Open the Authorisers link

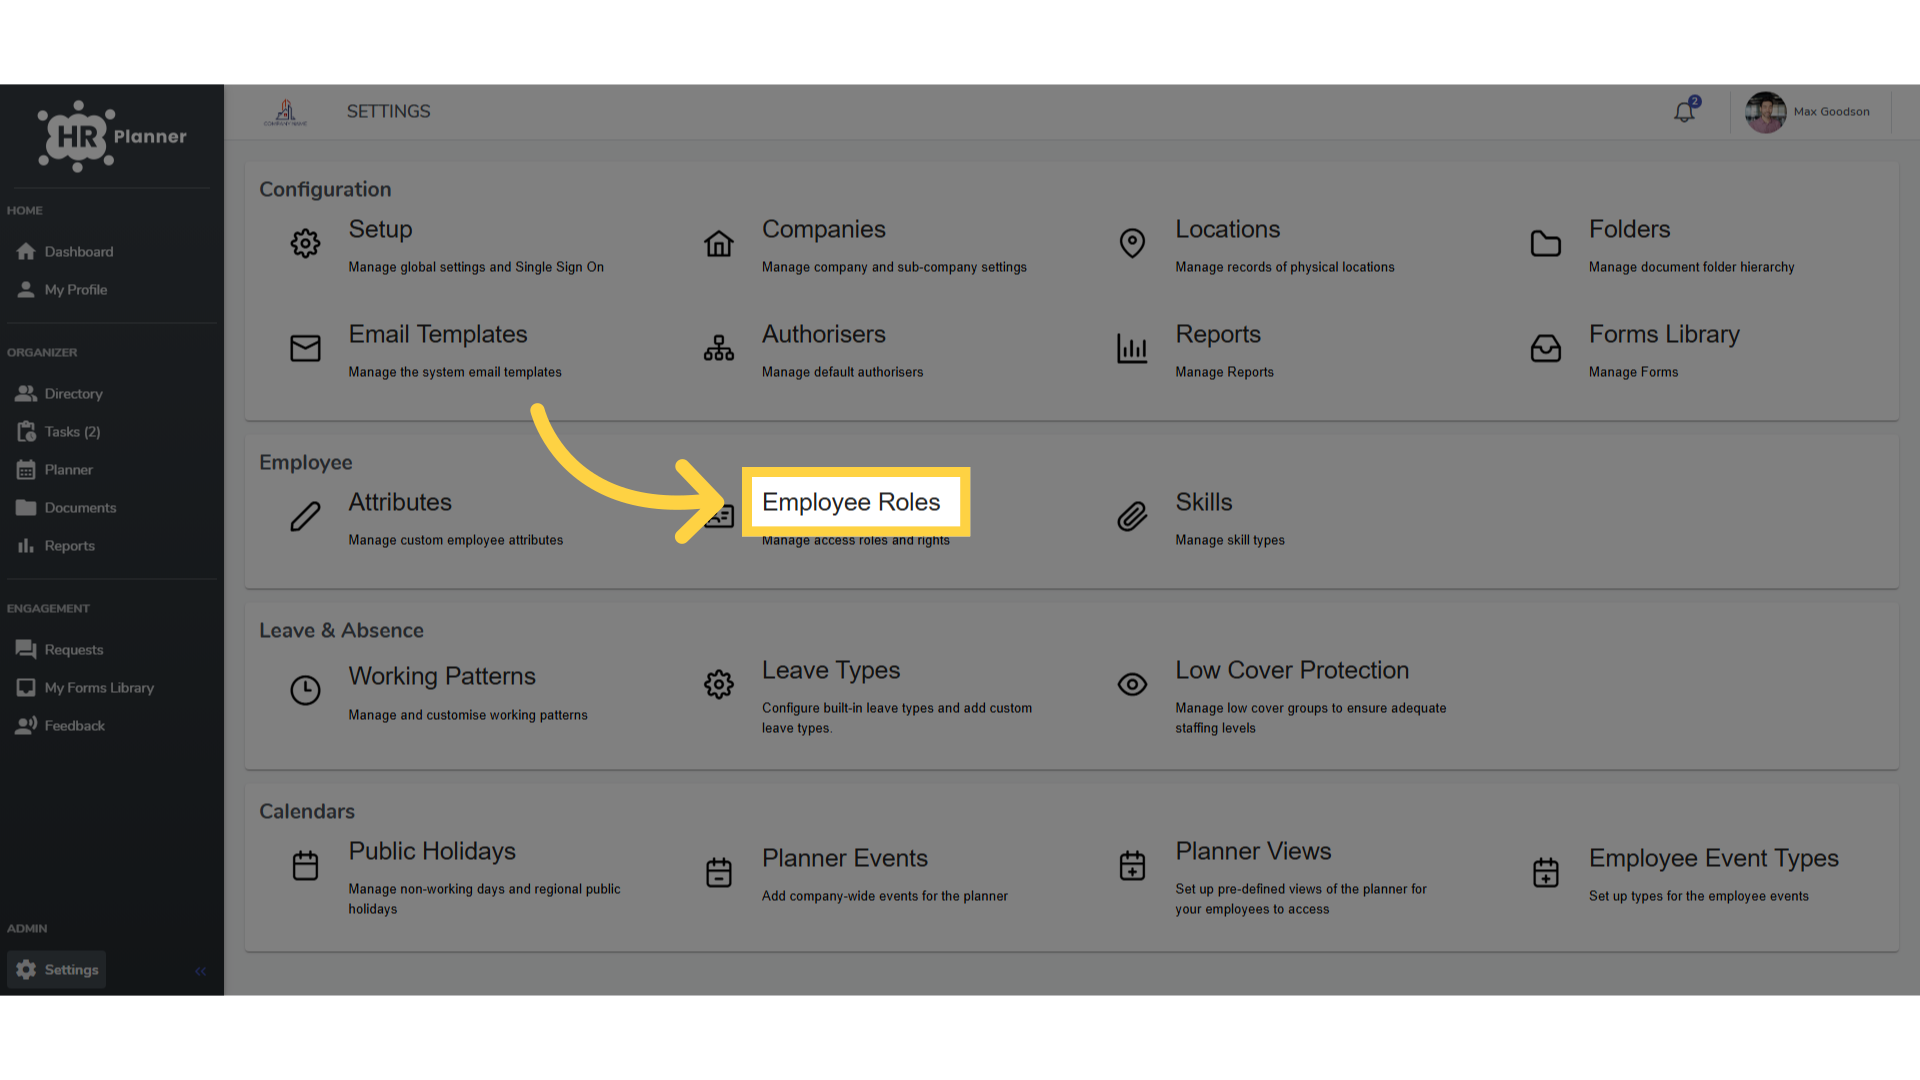(824, 334)
